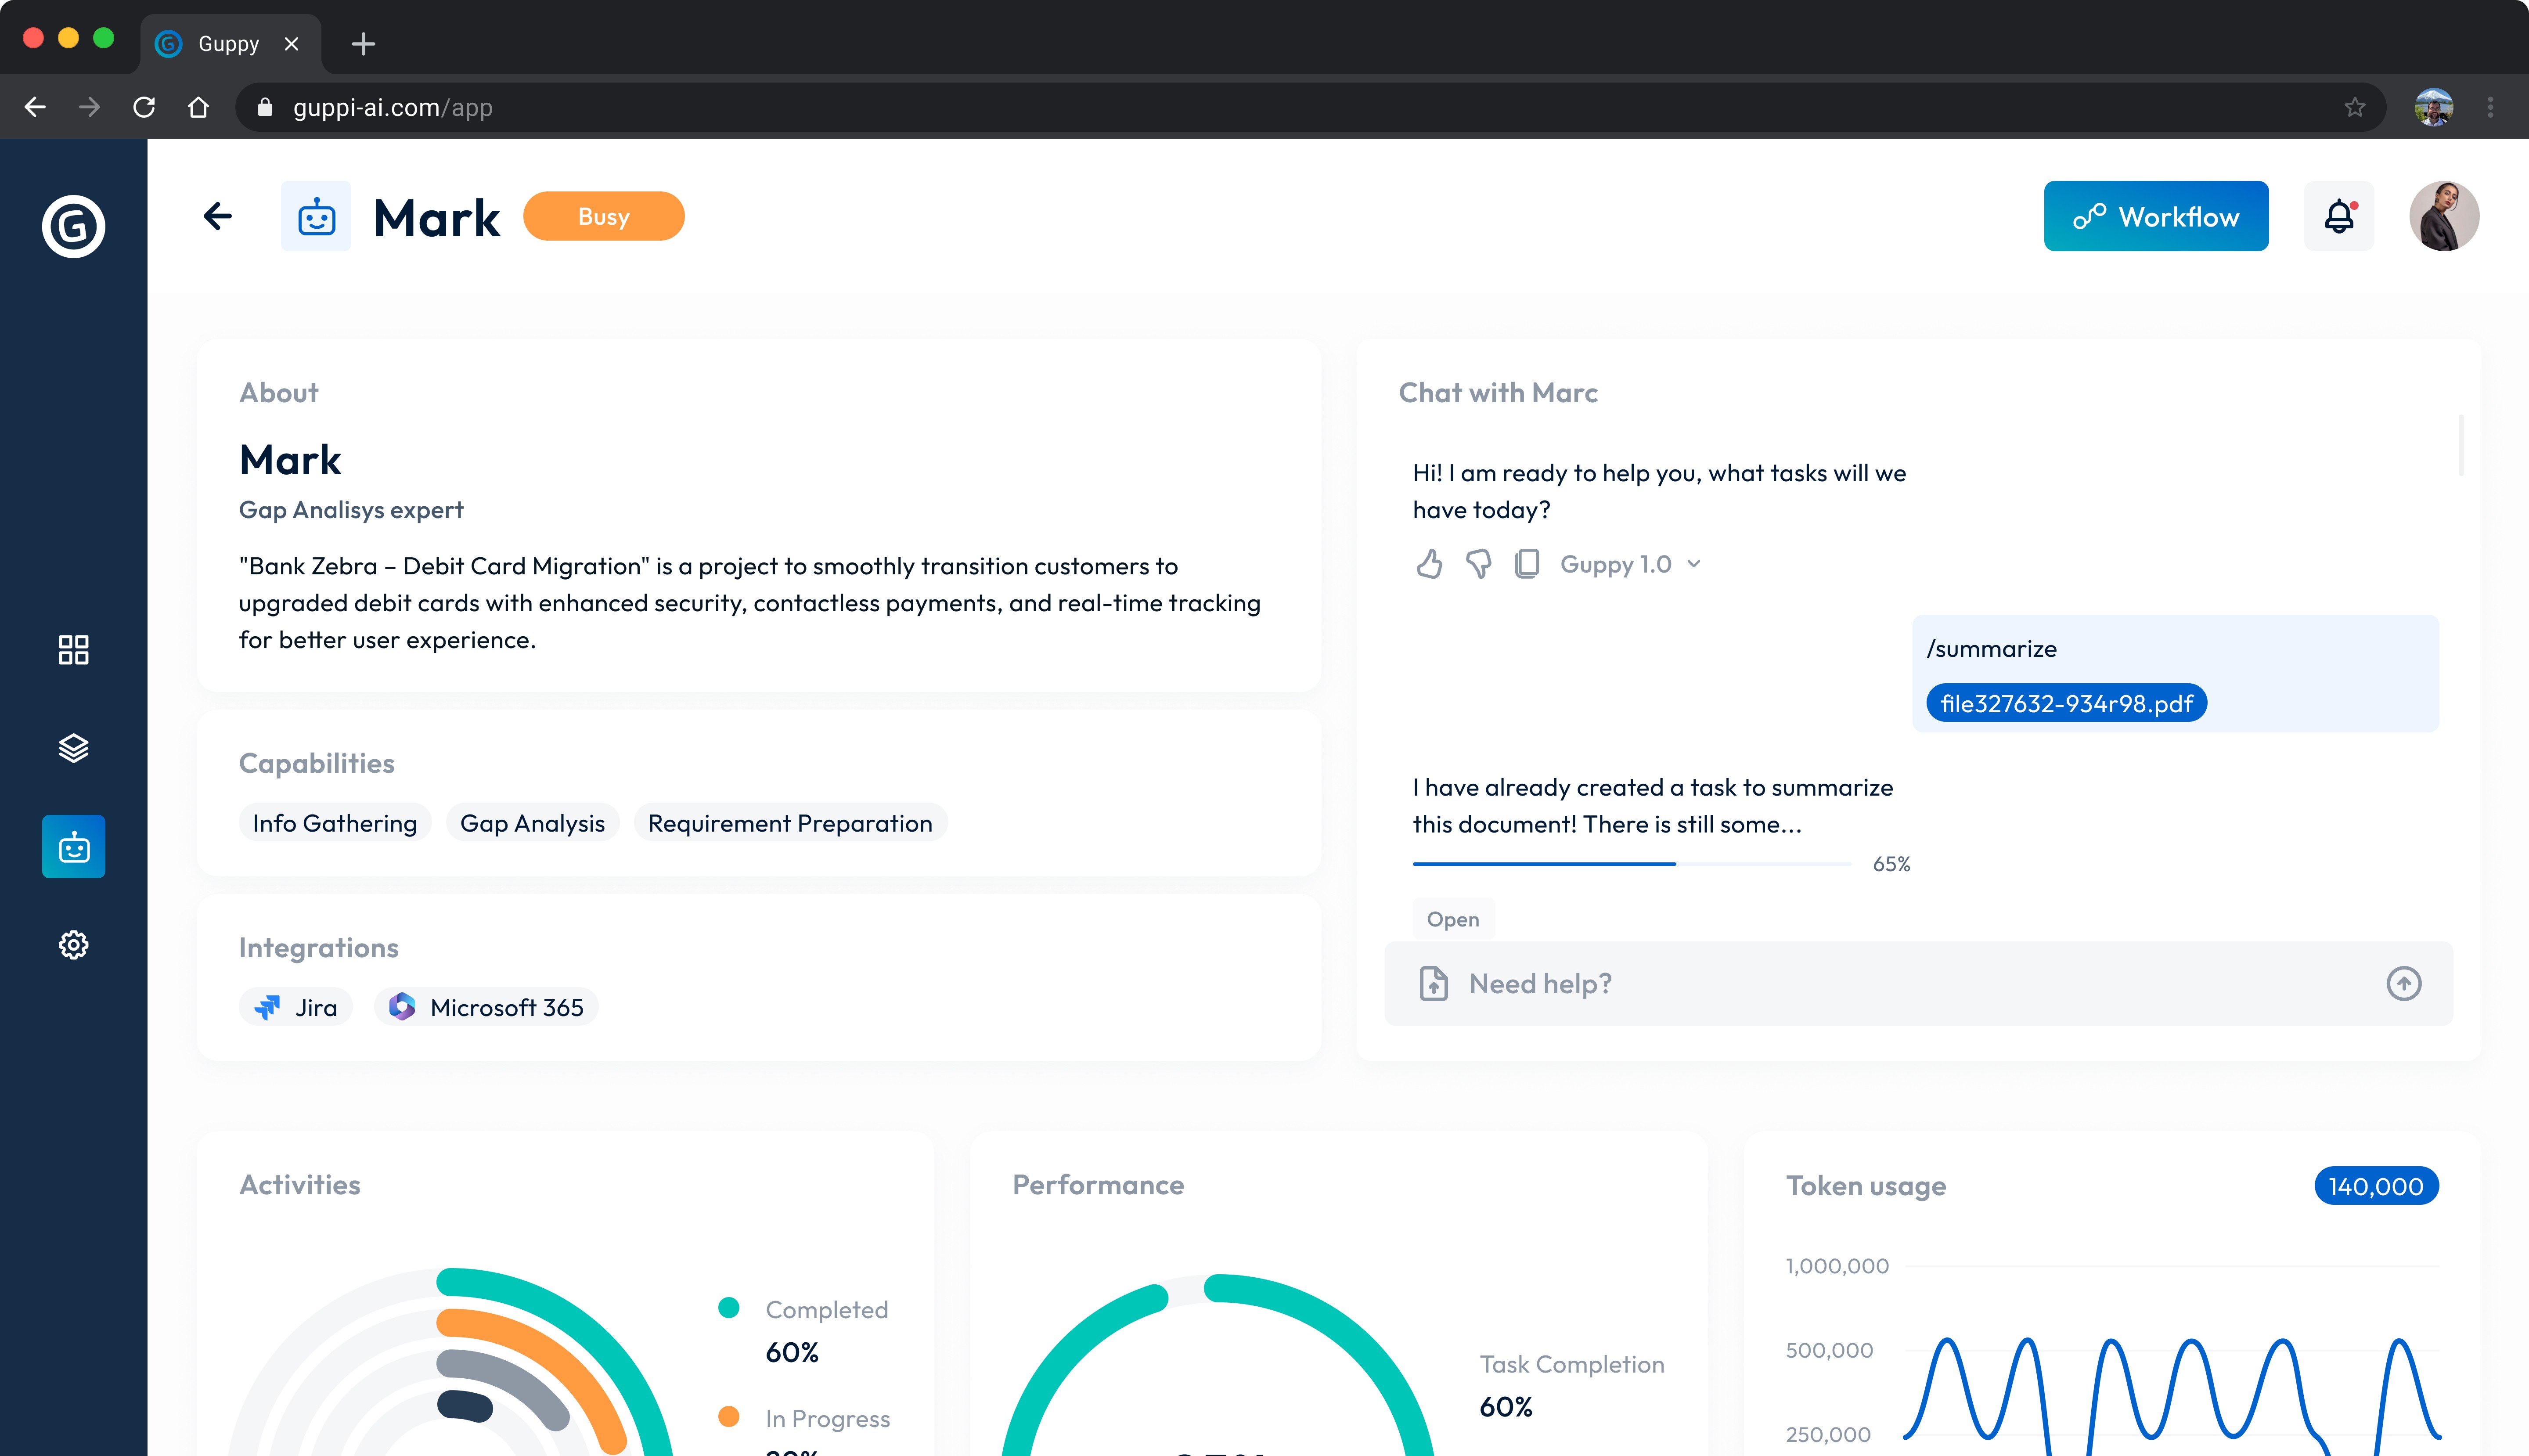Open dashboard grid icon in sidebar

coord(73,650)
